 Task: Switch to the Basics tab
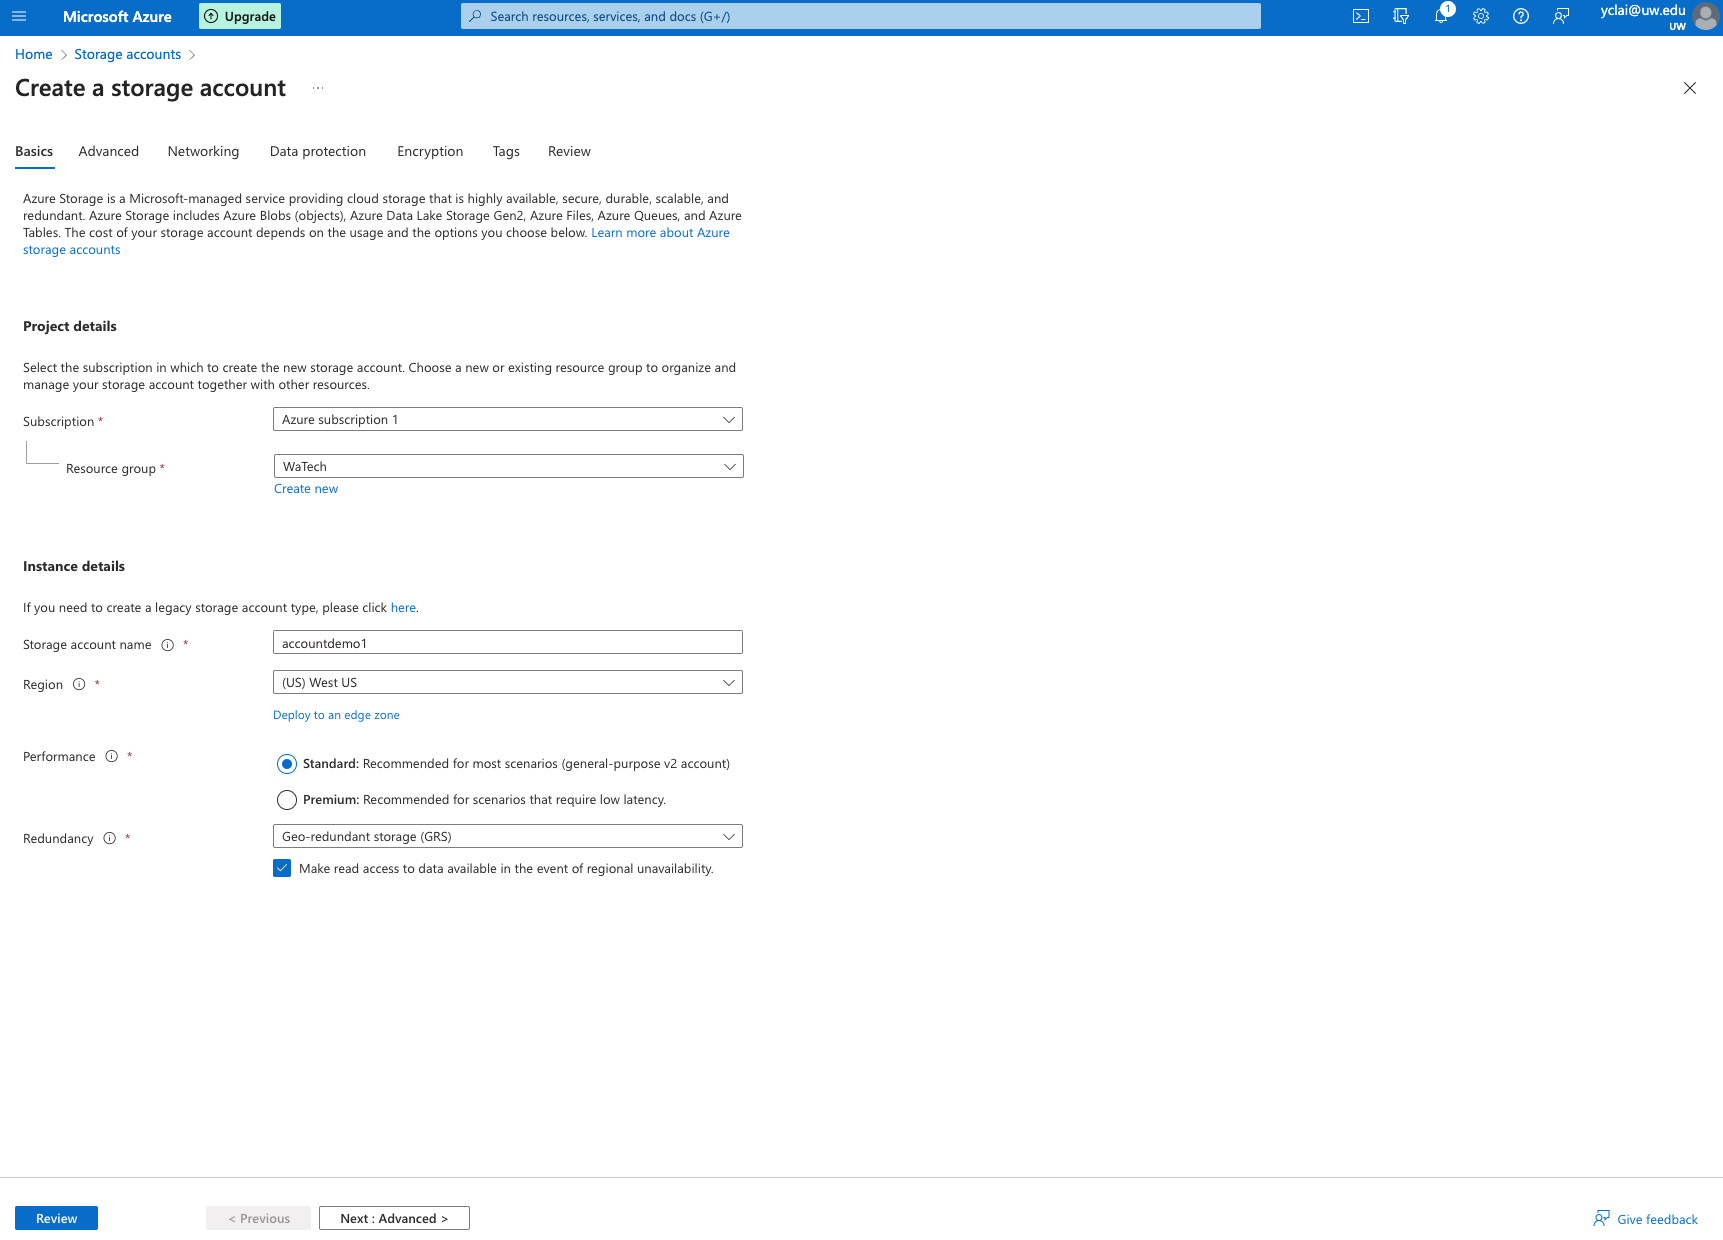tap(34, 151)
